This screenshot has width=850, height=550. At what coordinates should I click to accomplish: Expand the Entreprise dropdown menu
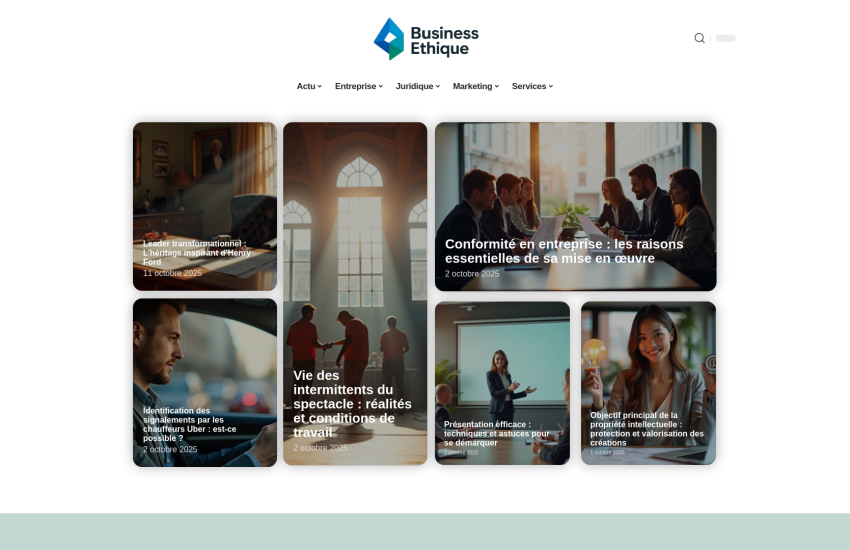click(x=358, y=86)
